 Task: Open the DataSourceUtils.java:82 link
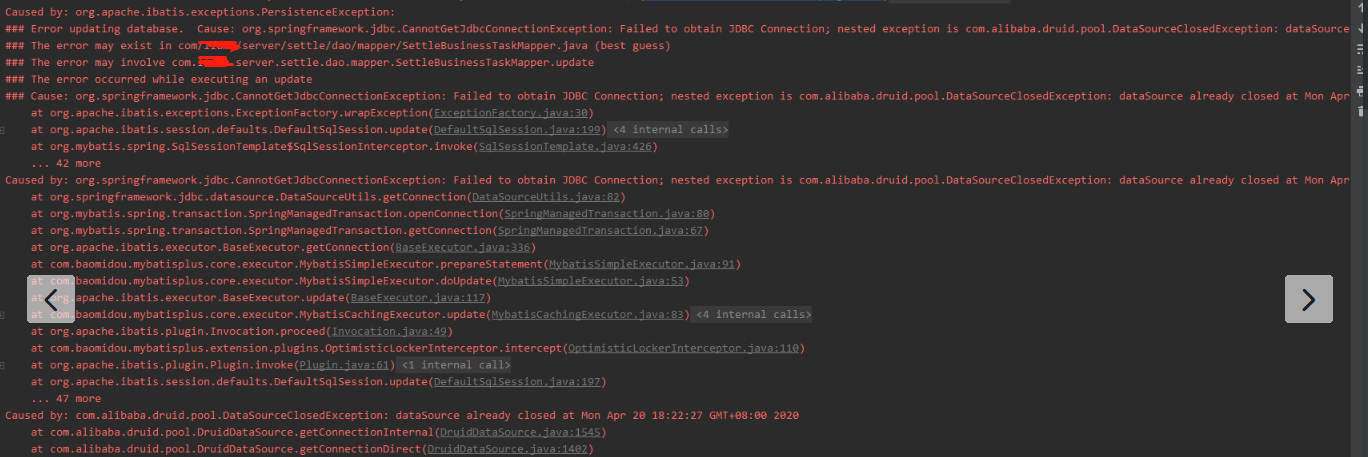point(546,197)
